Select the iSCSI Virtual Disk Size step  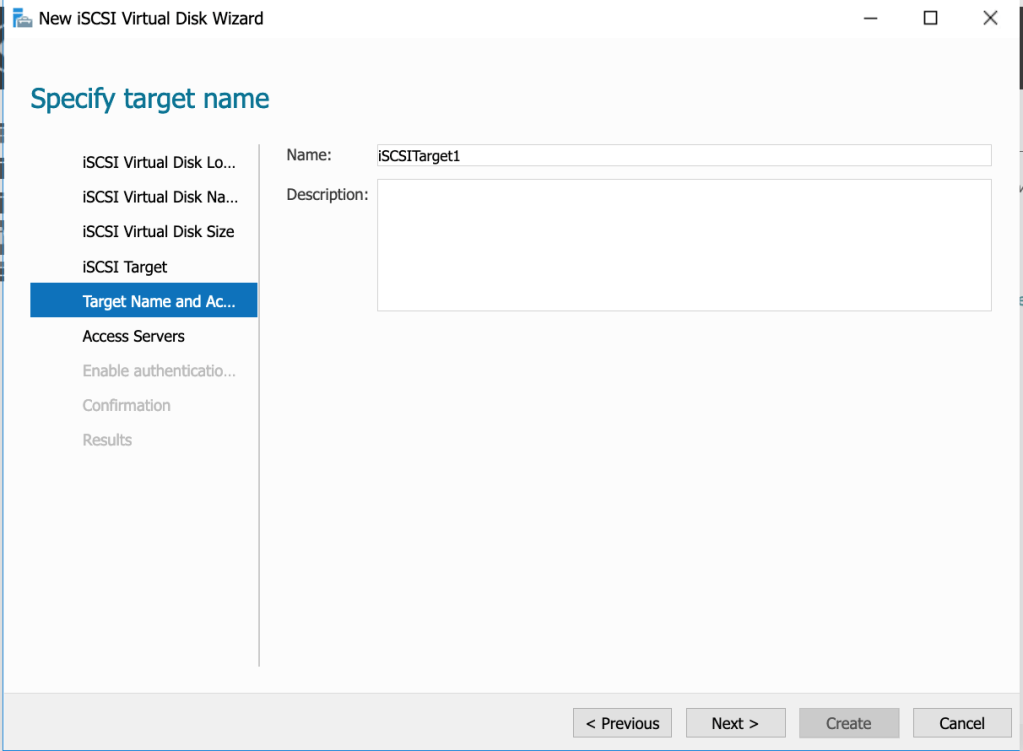(x=158, y=232)
